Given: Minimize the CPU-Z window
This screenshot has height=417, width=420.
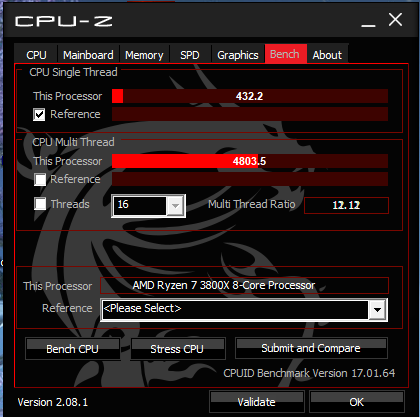Looking at the screenshot, I should click(368, 25).
